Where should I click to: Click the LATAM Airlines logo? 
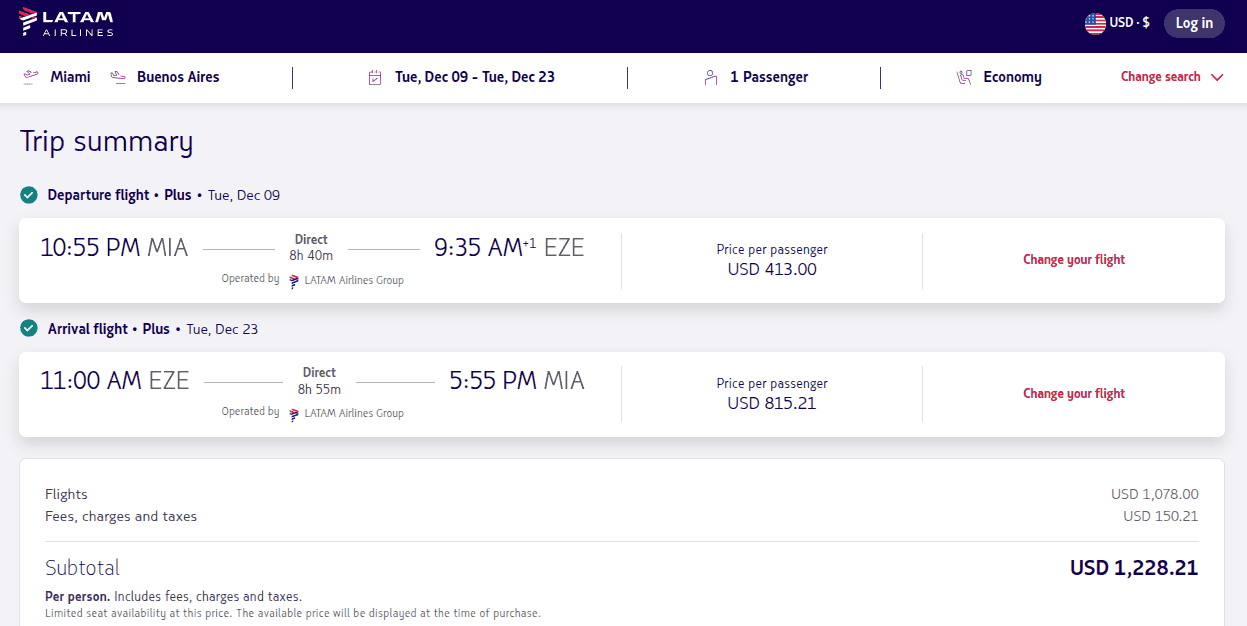click(65, 21)
